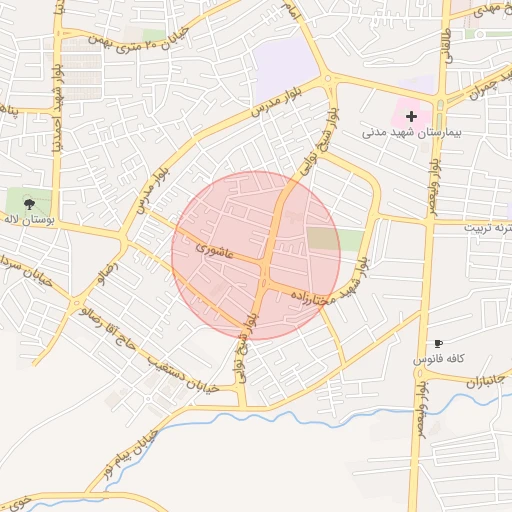
Task: Click the بلوار شهید احمدنیا road label
Action: pos(57,109)
